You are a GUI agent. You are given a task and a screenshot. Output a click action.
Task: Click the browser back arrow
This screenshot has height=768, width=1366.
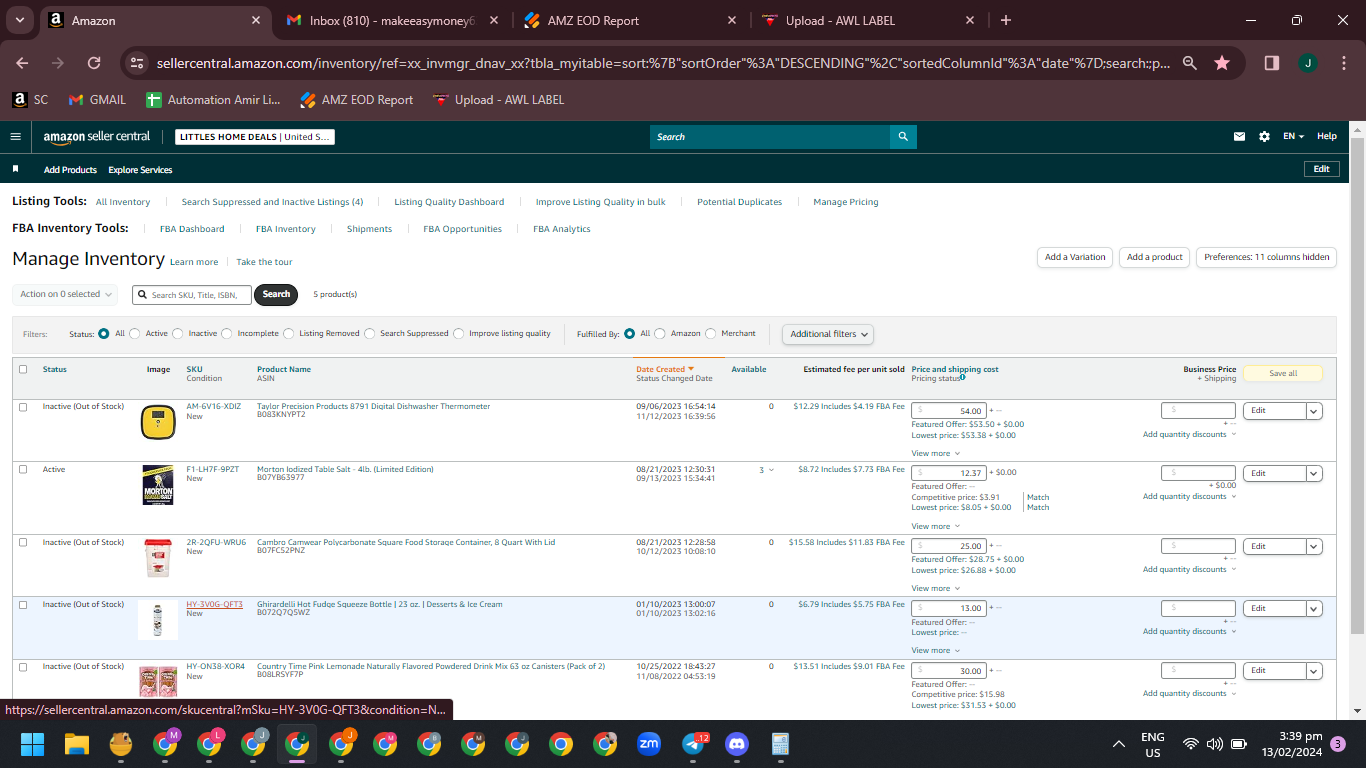click(22, 62)
